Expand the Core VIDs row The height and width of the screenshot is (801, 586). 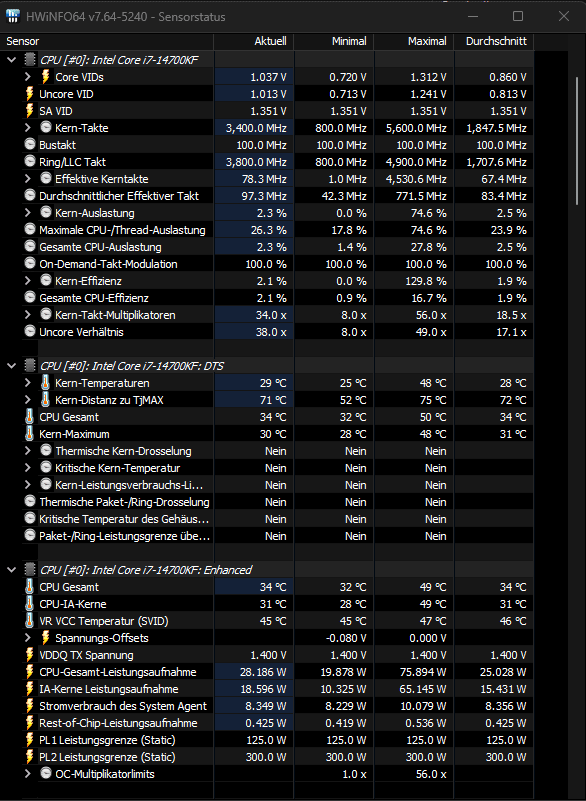(x=28, y=77)
